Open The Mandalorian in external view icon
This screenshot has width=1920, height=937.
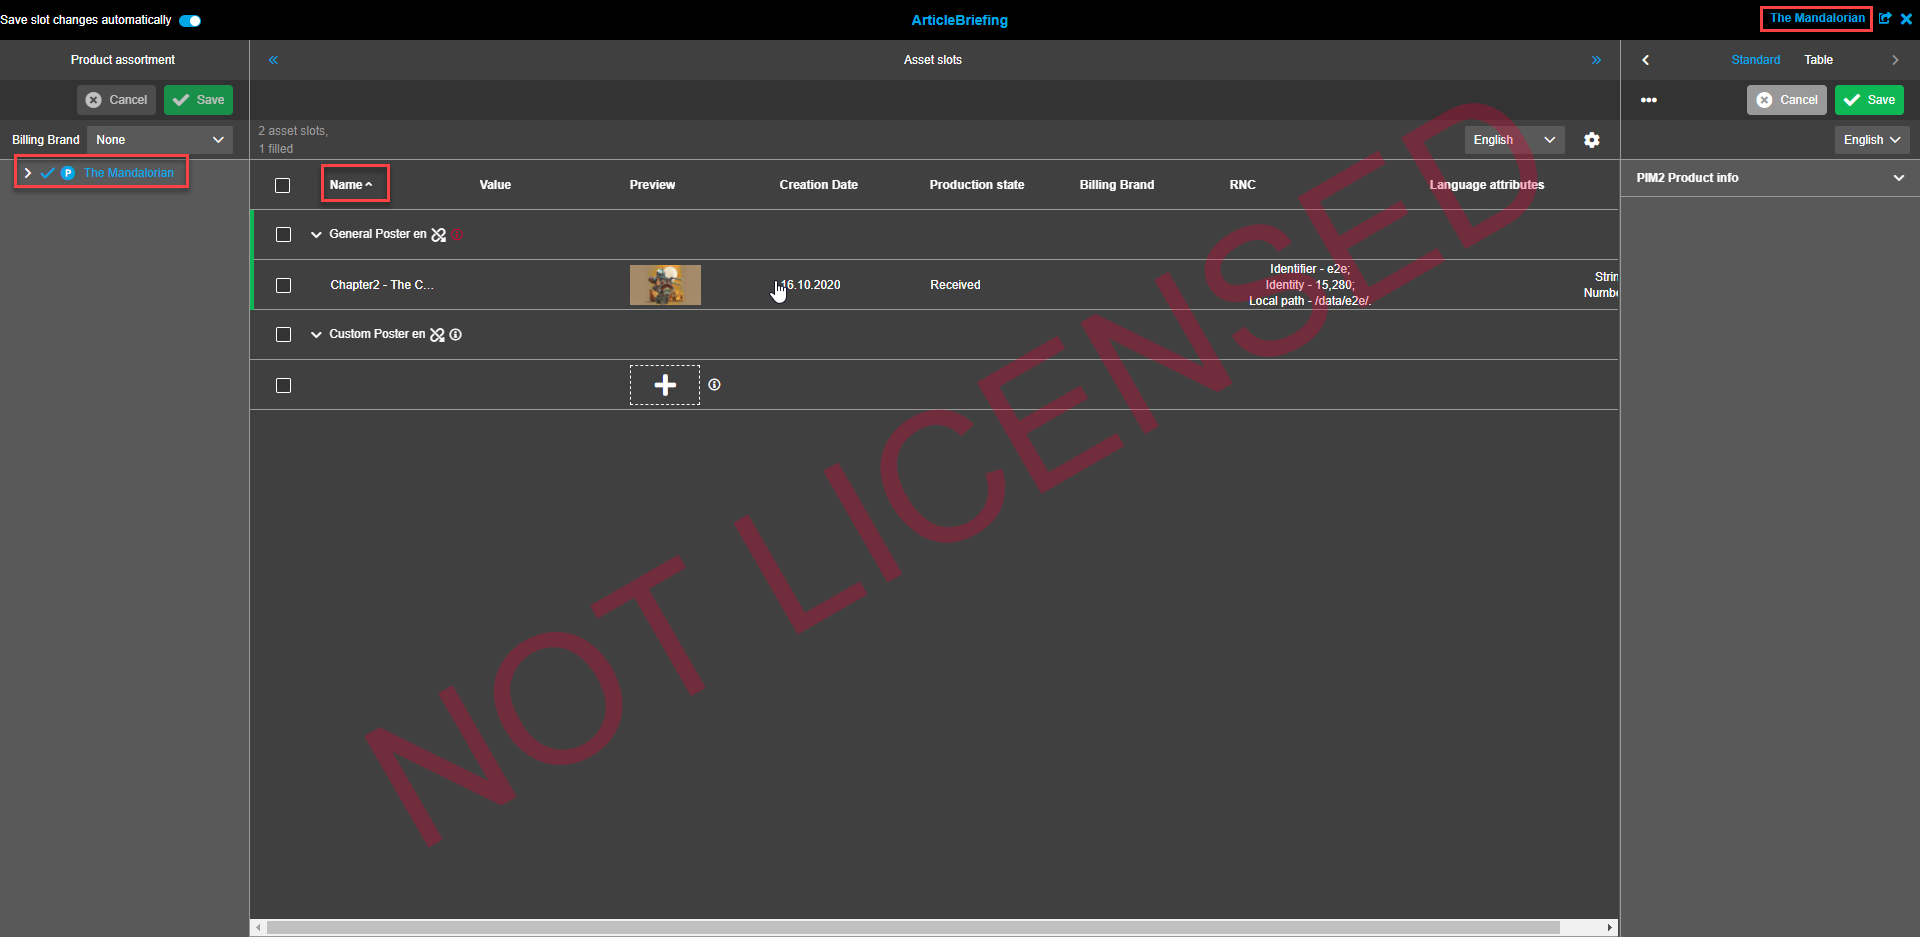(1885, 19)
